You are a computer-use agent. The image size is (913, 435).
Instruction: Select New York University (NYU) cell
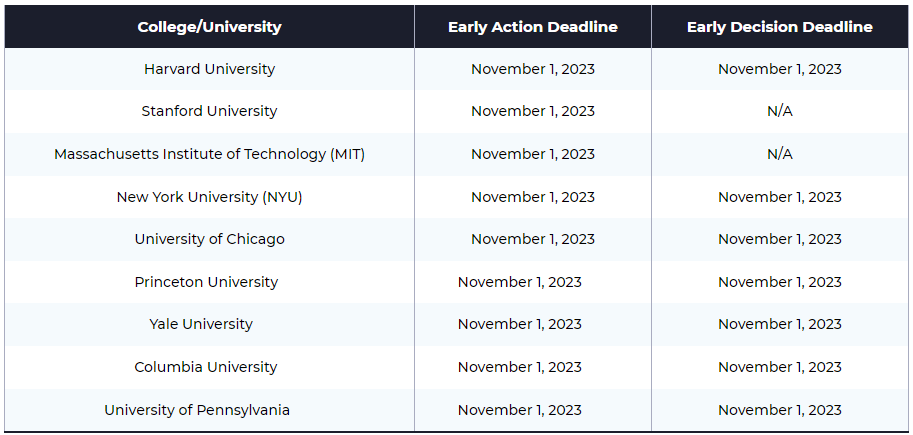[209, 197]
